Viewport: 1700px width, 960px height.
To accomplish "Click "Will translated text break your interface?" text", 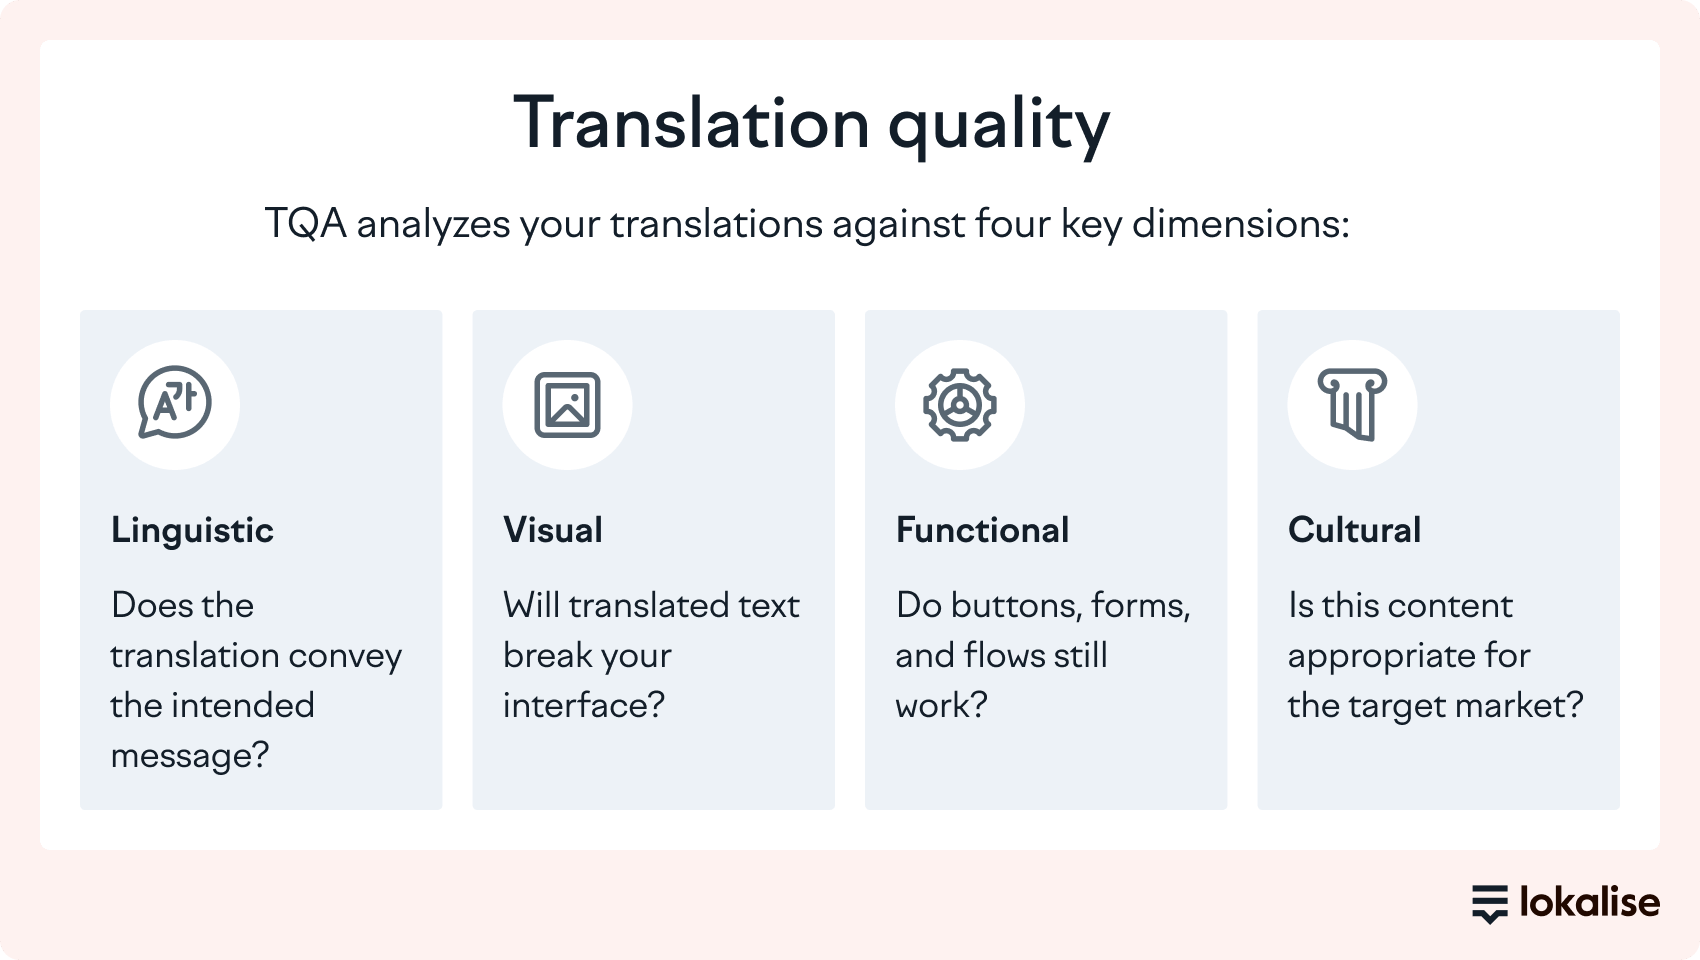I will [651, 655].
